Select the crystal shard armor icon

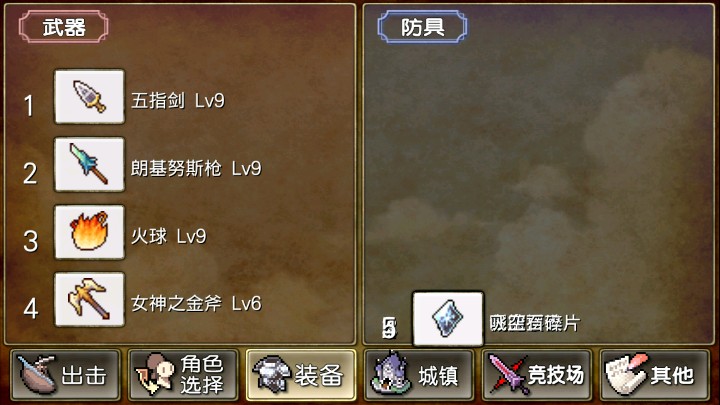[448, 319]
